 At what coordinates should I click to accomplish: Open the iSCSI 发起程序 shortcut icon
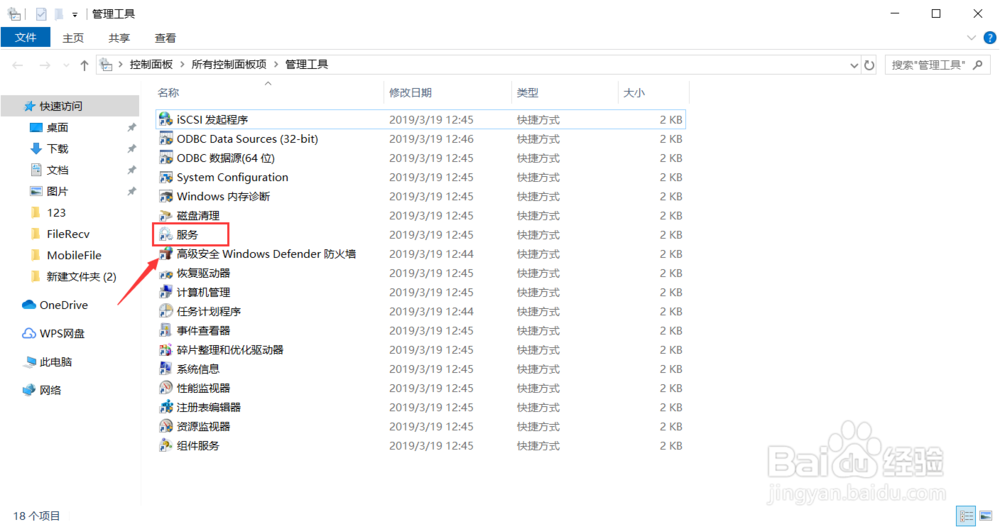[x=166, y=119]
